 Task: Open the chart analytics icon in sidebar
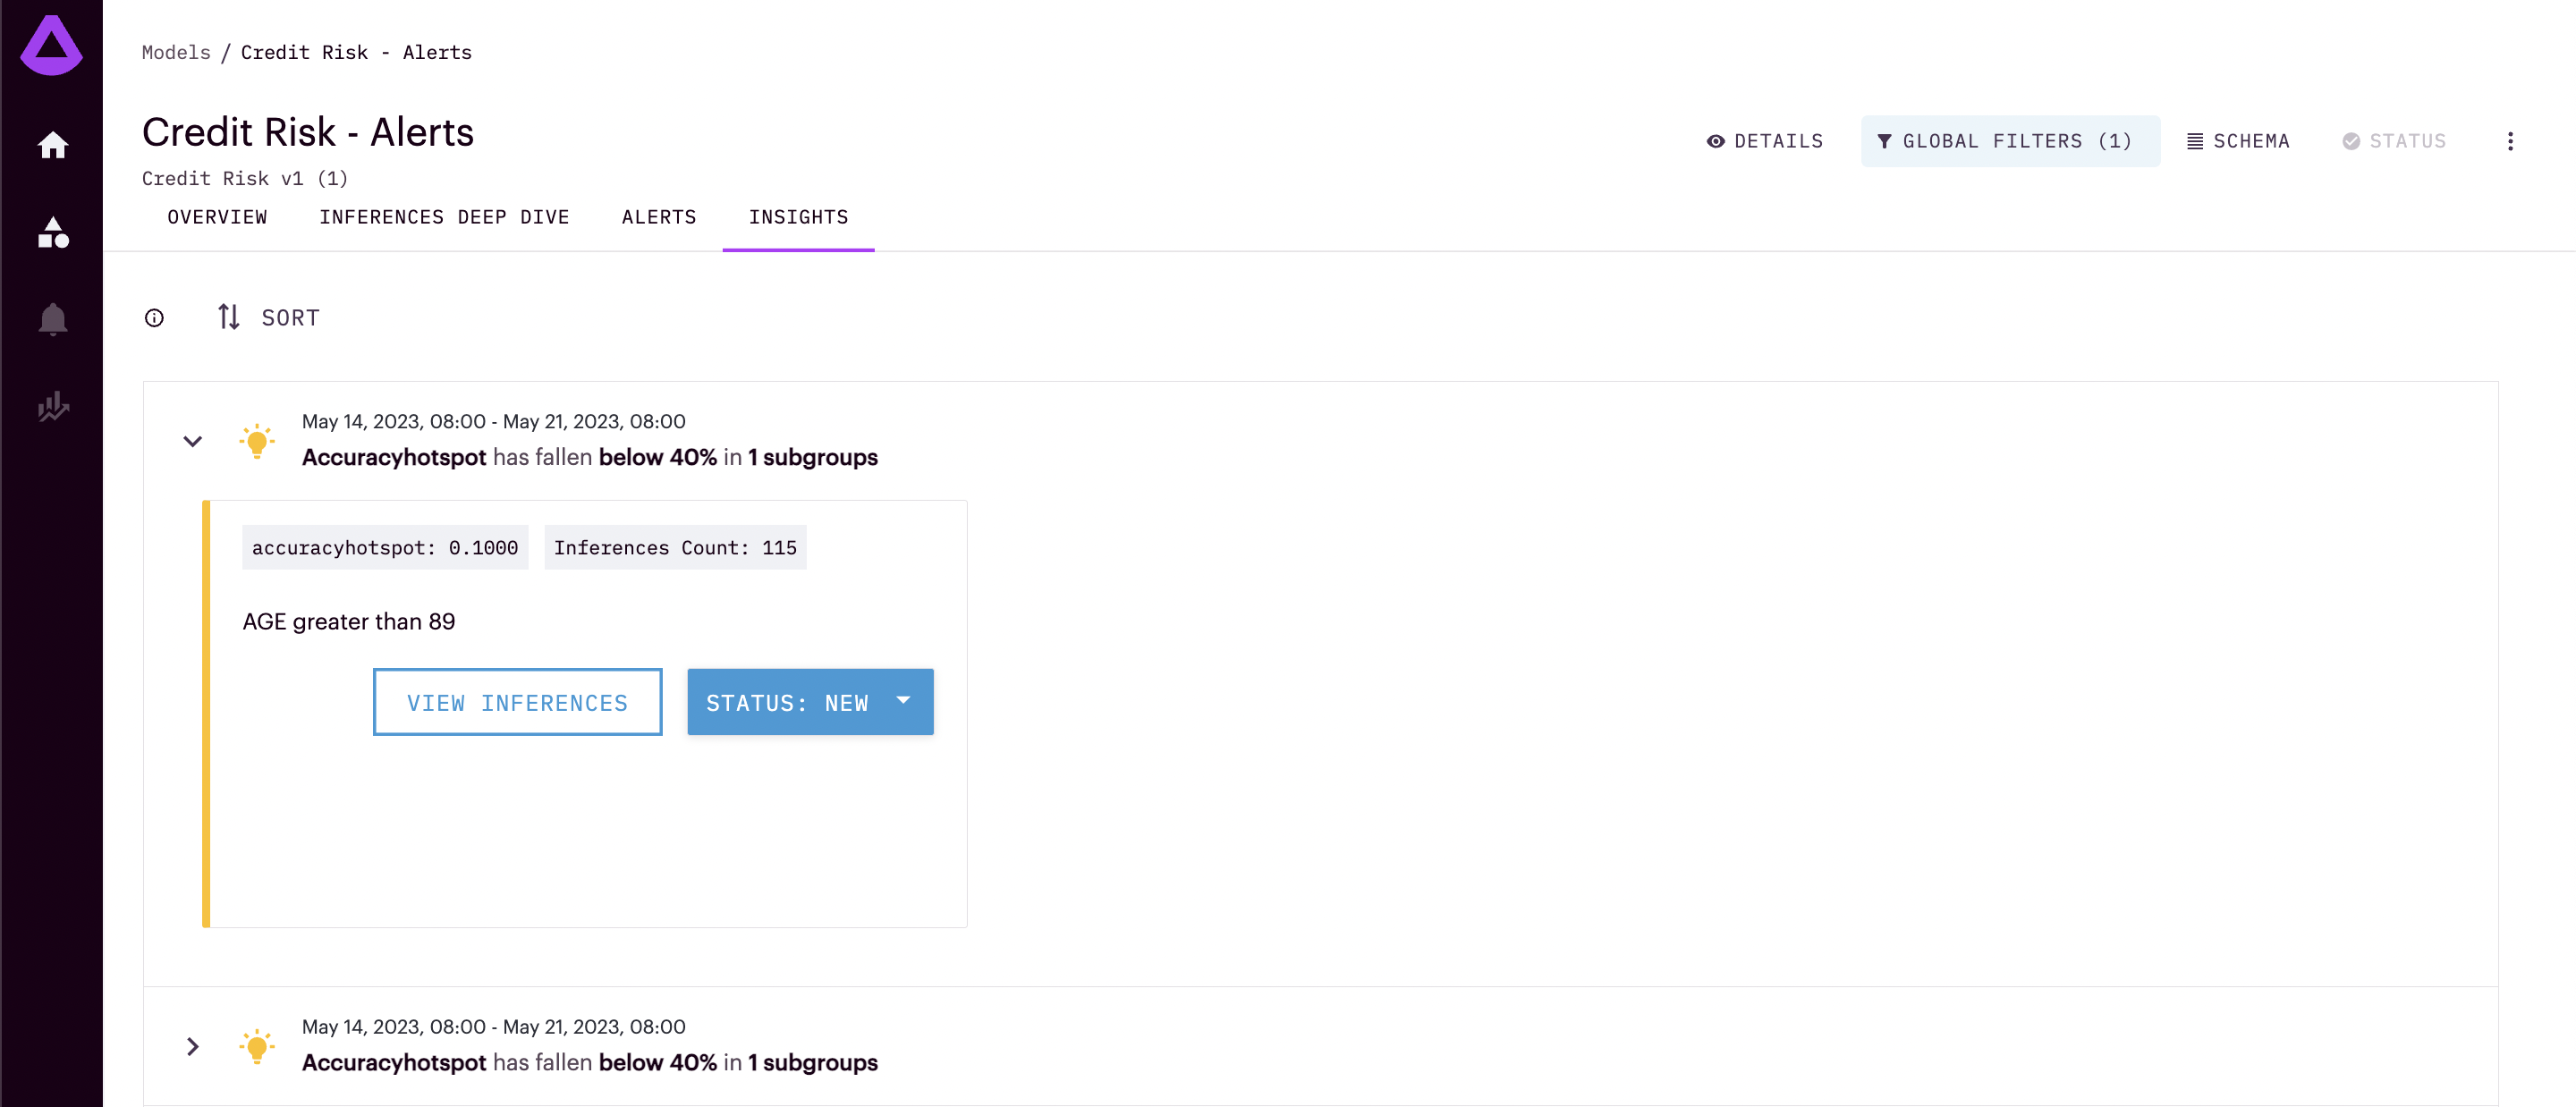point(52,406)
